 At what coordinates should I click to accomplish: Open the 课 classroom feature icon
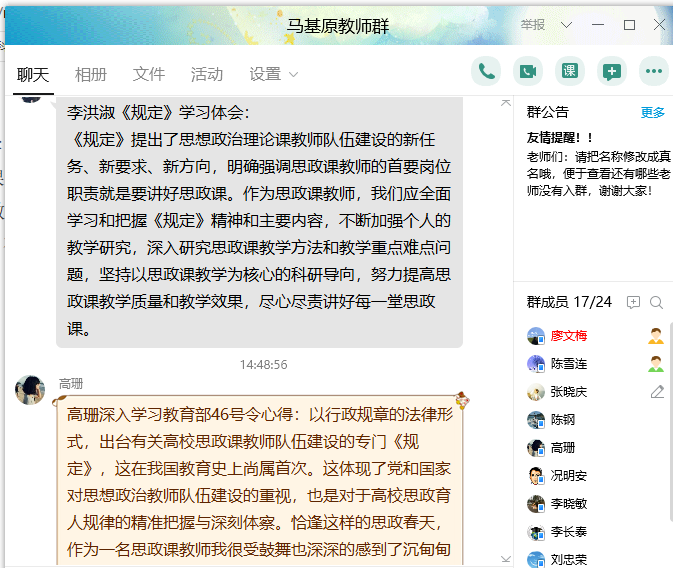569,71
